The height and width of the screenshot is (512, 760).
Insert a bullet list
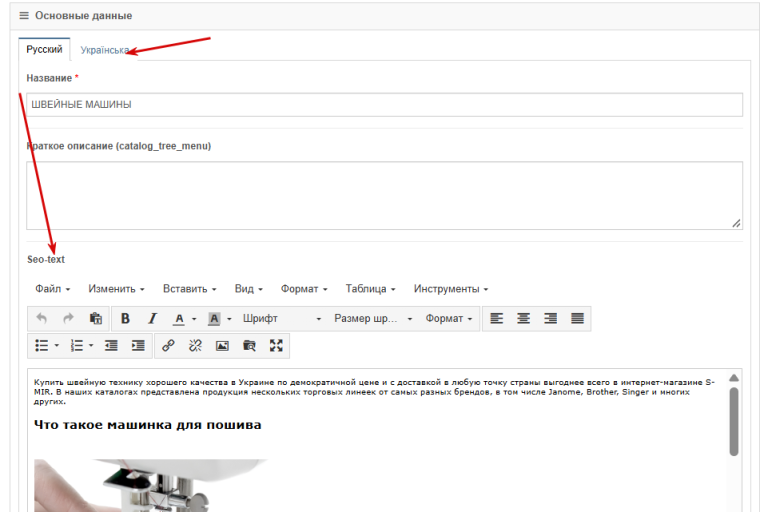[x=42, y=346]
